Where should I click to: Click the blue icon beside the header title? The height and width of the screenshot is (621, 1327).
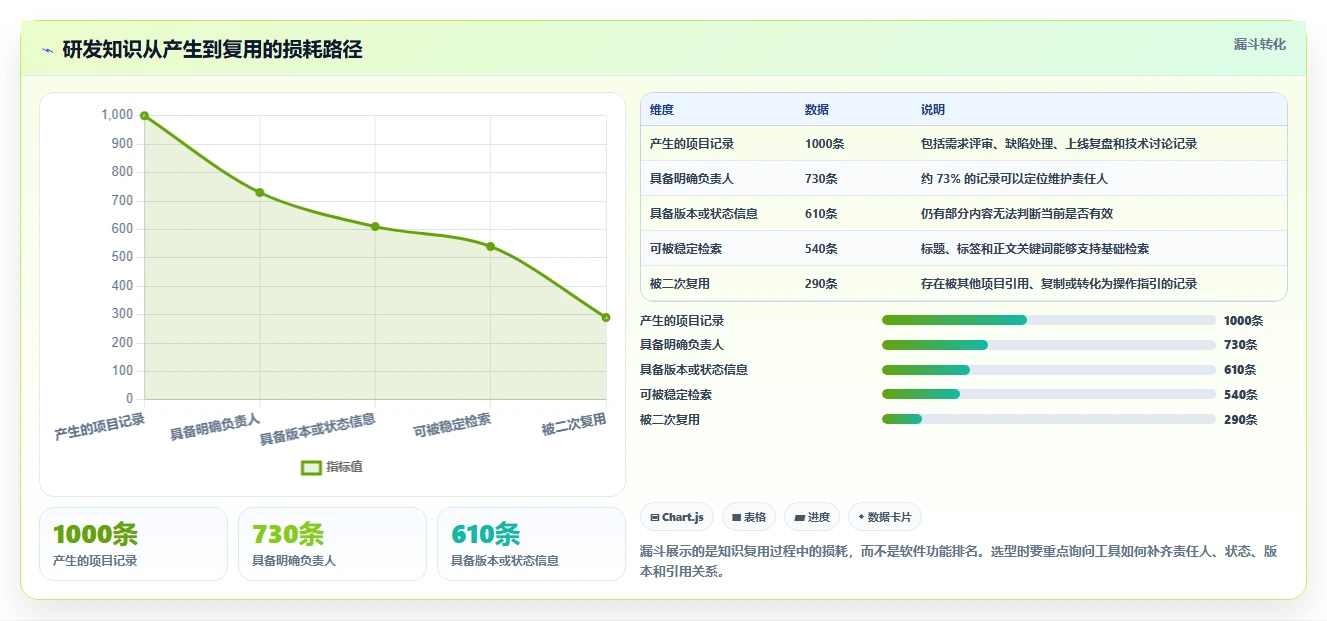click(47, 50)
